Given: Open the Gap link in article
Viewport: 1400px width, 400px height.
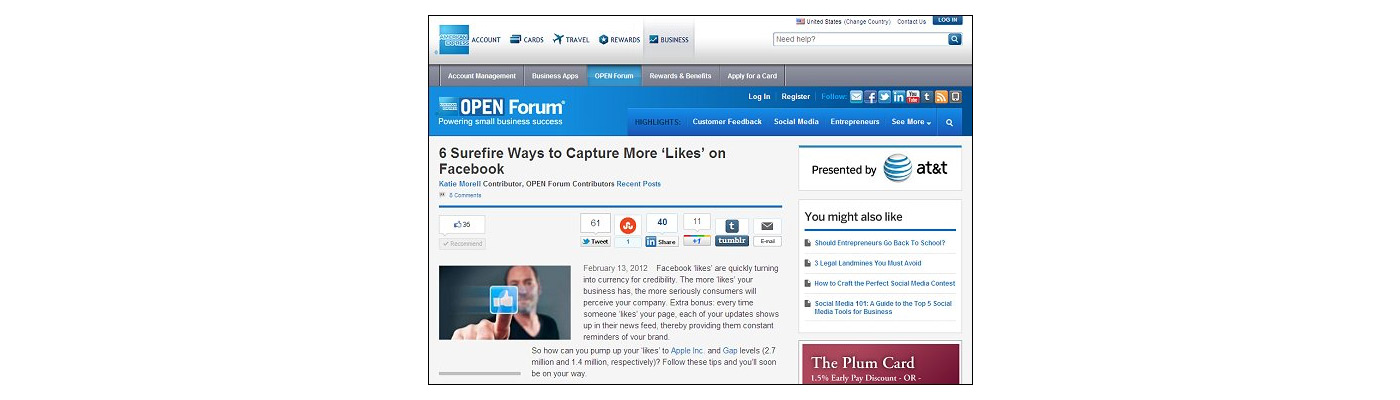Looking at the screenshot, I should point(730,351).
